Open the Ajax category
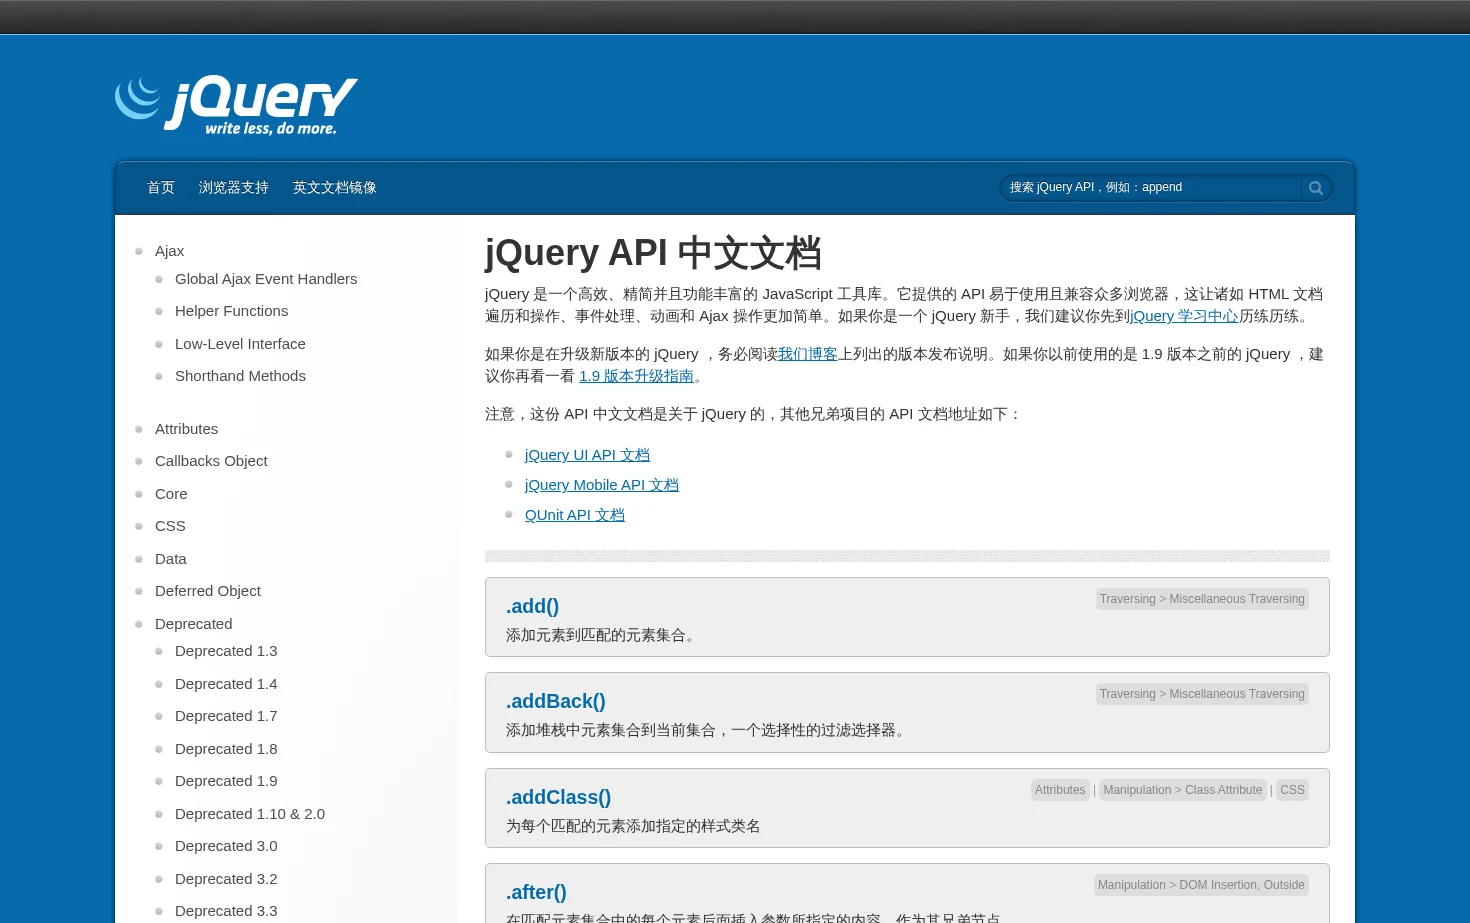Viewport: 1470px width, 923px height. [x=169, y=251]
